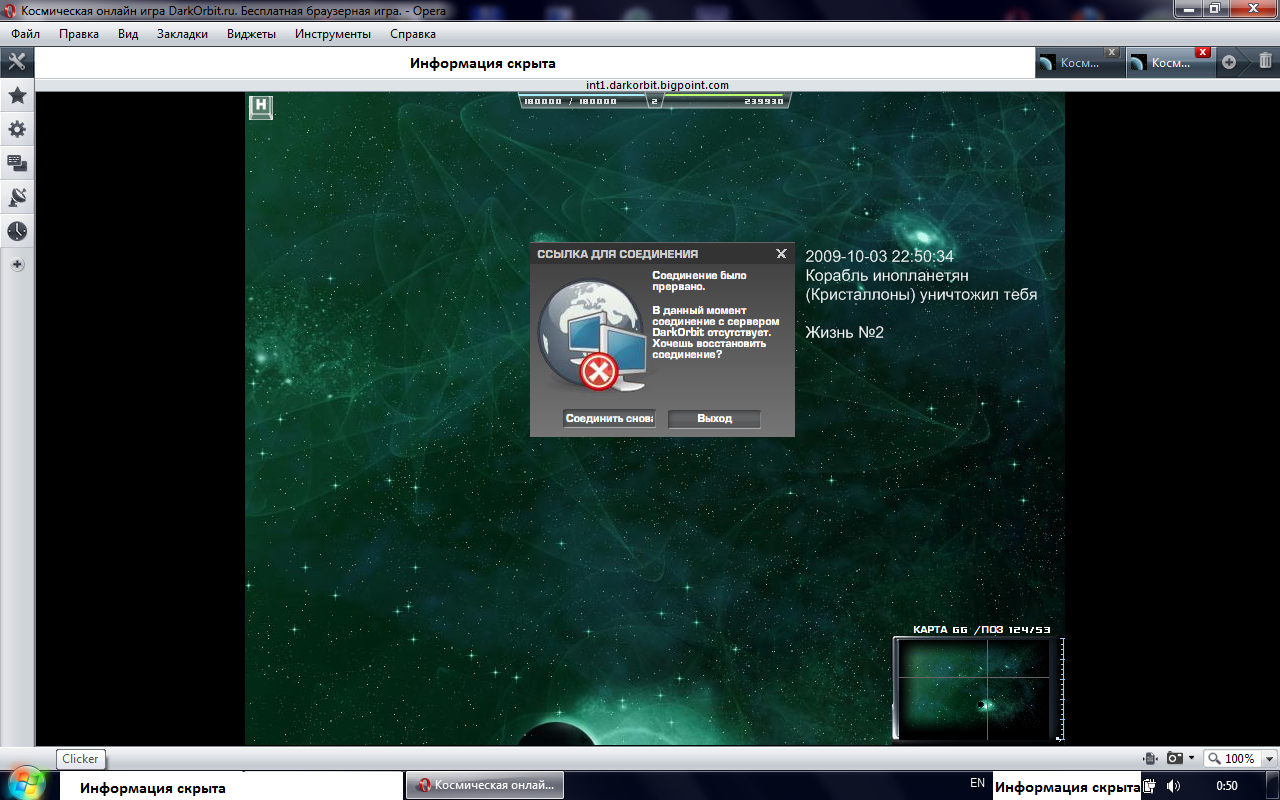Open the Инструменты menu
This screenshot has height=800, width=1280.
[332, 34]
